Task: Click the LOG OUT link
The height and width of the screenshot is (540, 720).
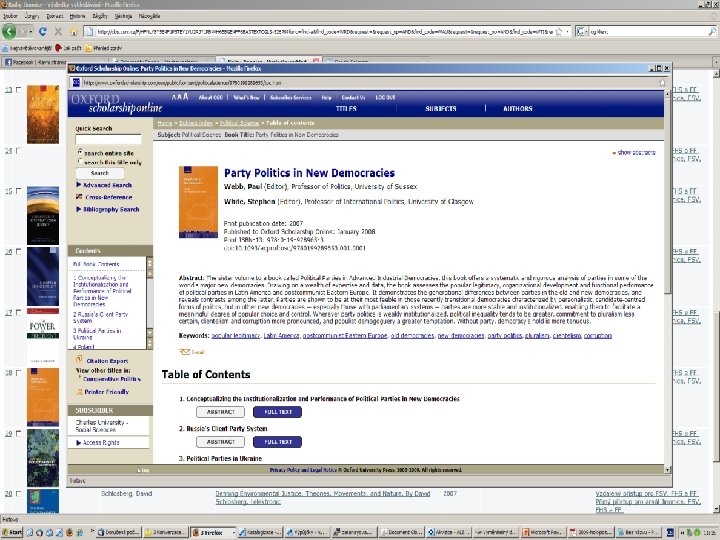Action: [x=385, y=97]
